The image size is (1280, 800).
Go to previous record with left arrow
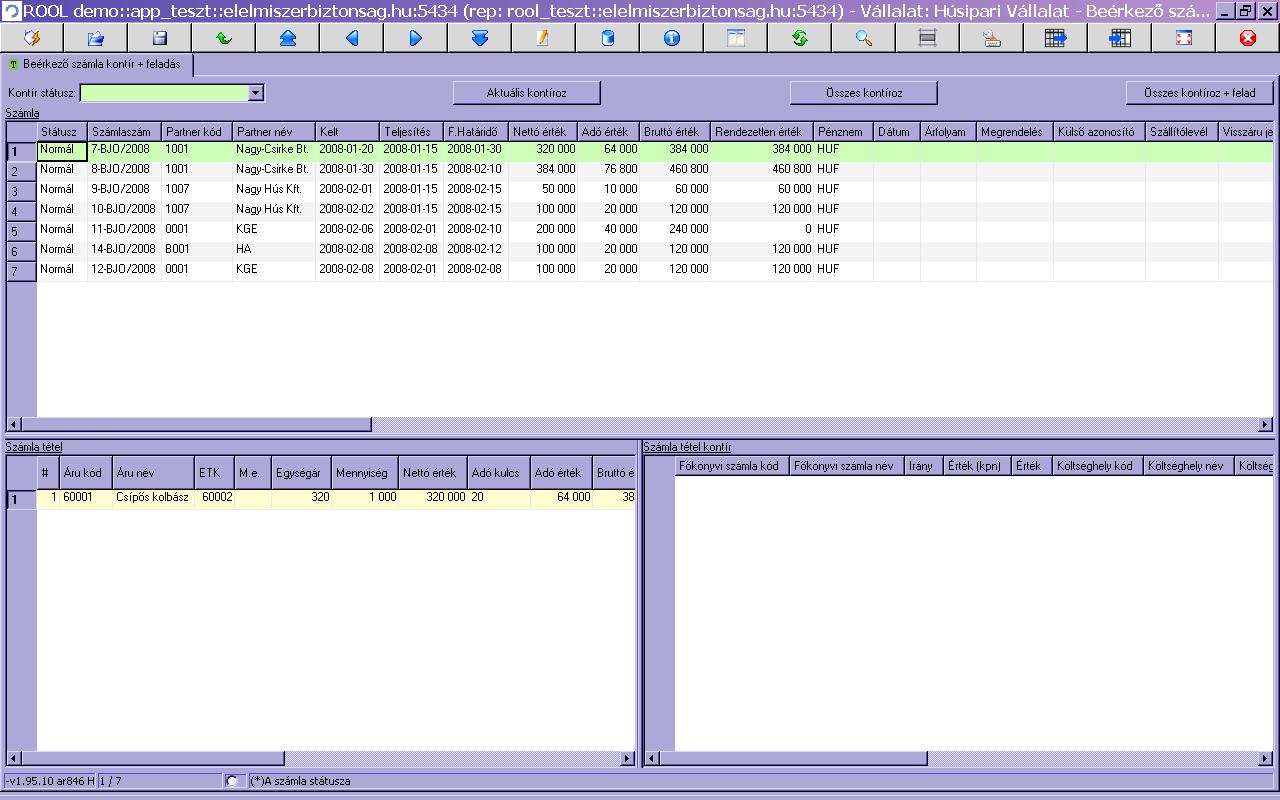pyautogui.click(x=352, y=38)
